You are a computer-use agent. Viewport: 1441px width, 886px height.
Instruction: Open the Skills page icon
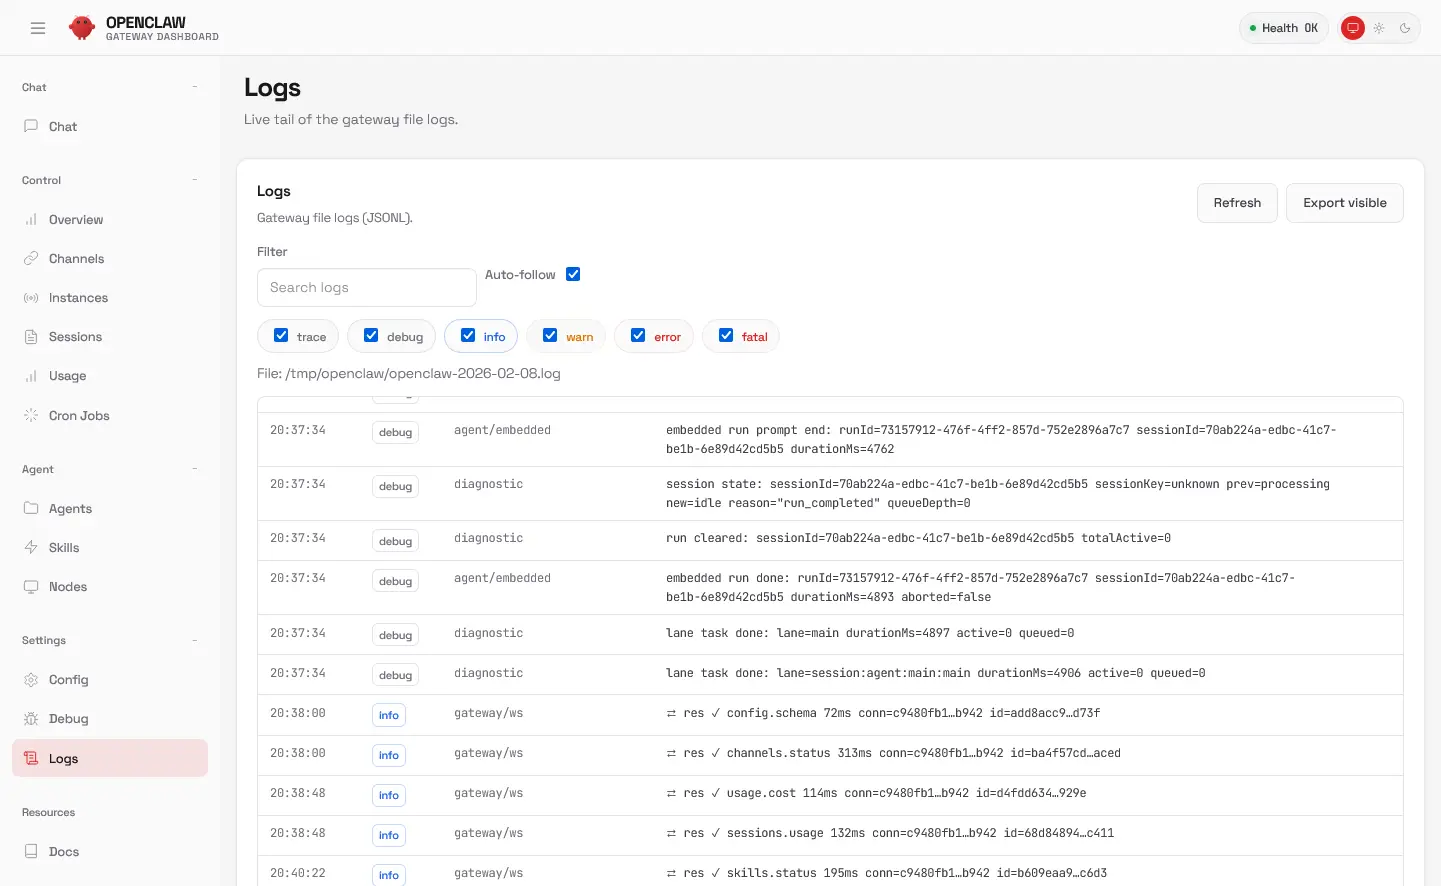tap(31, 548)
